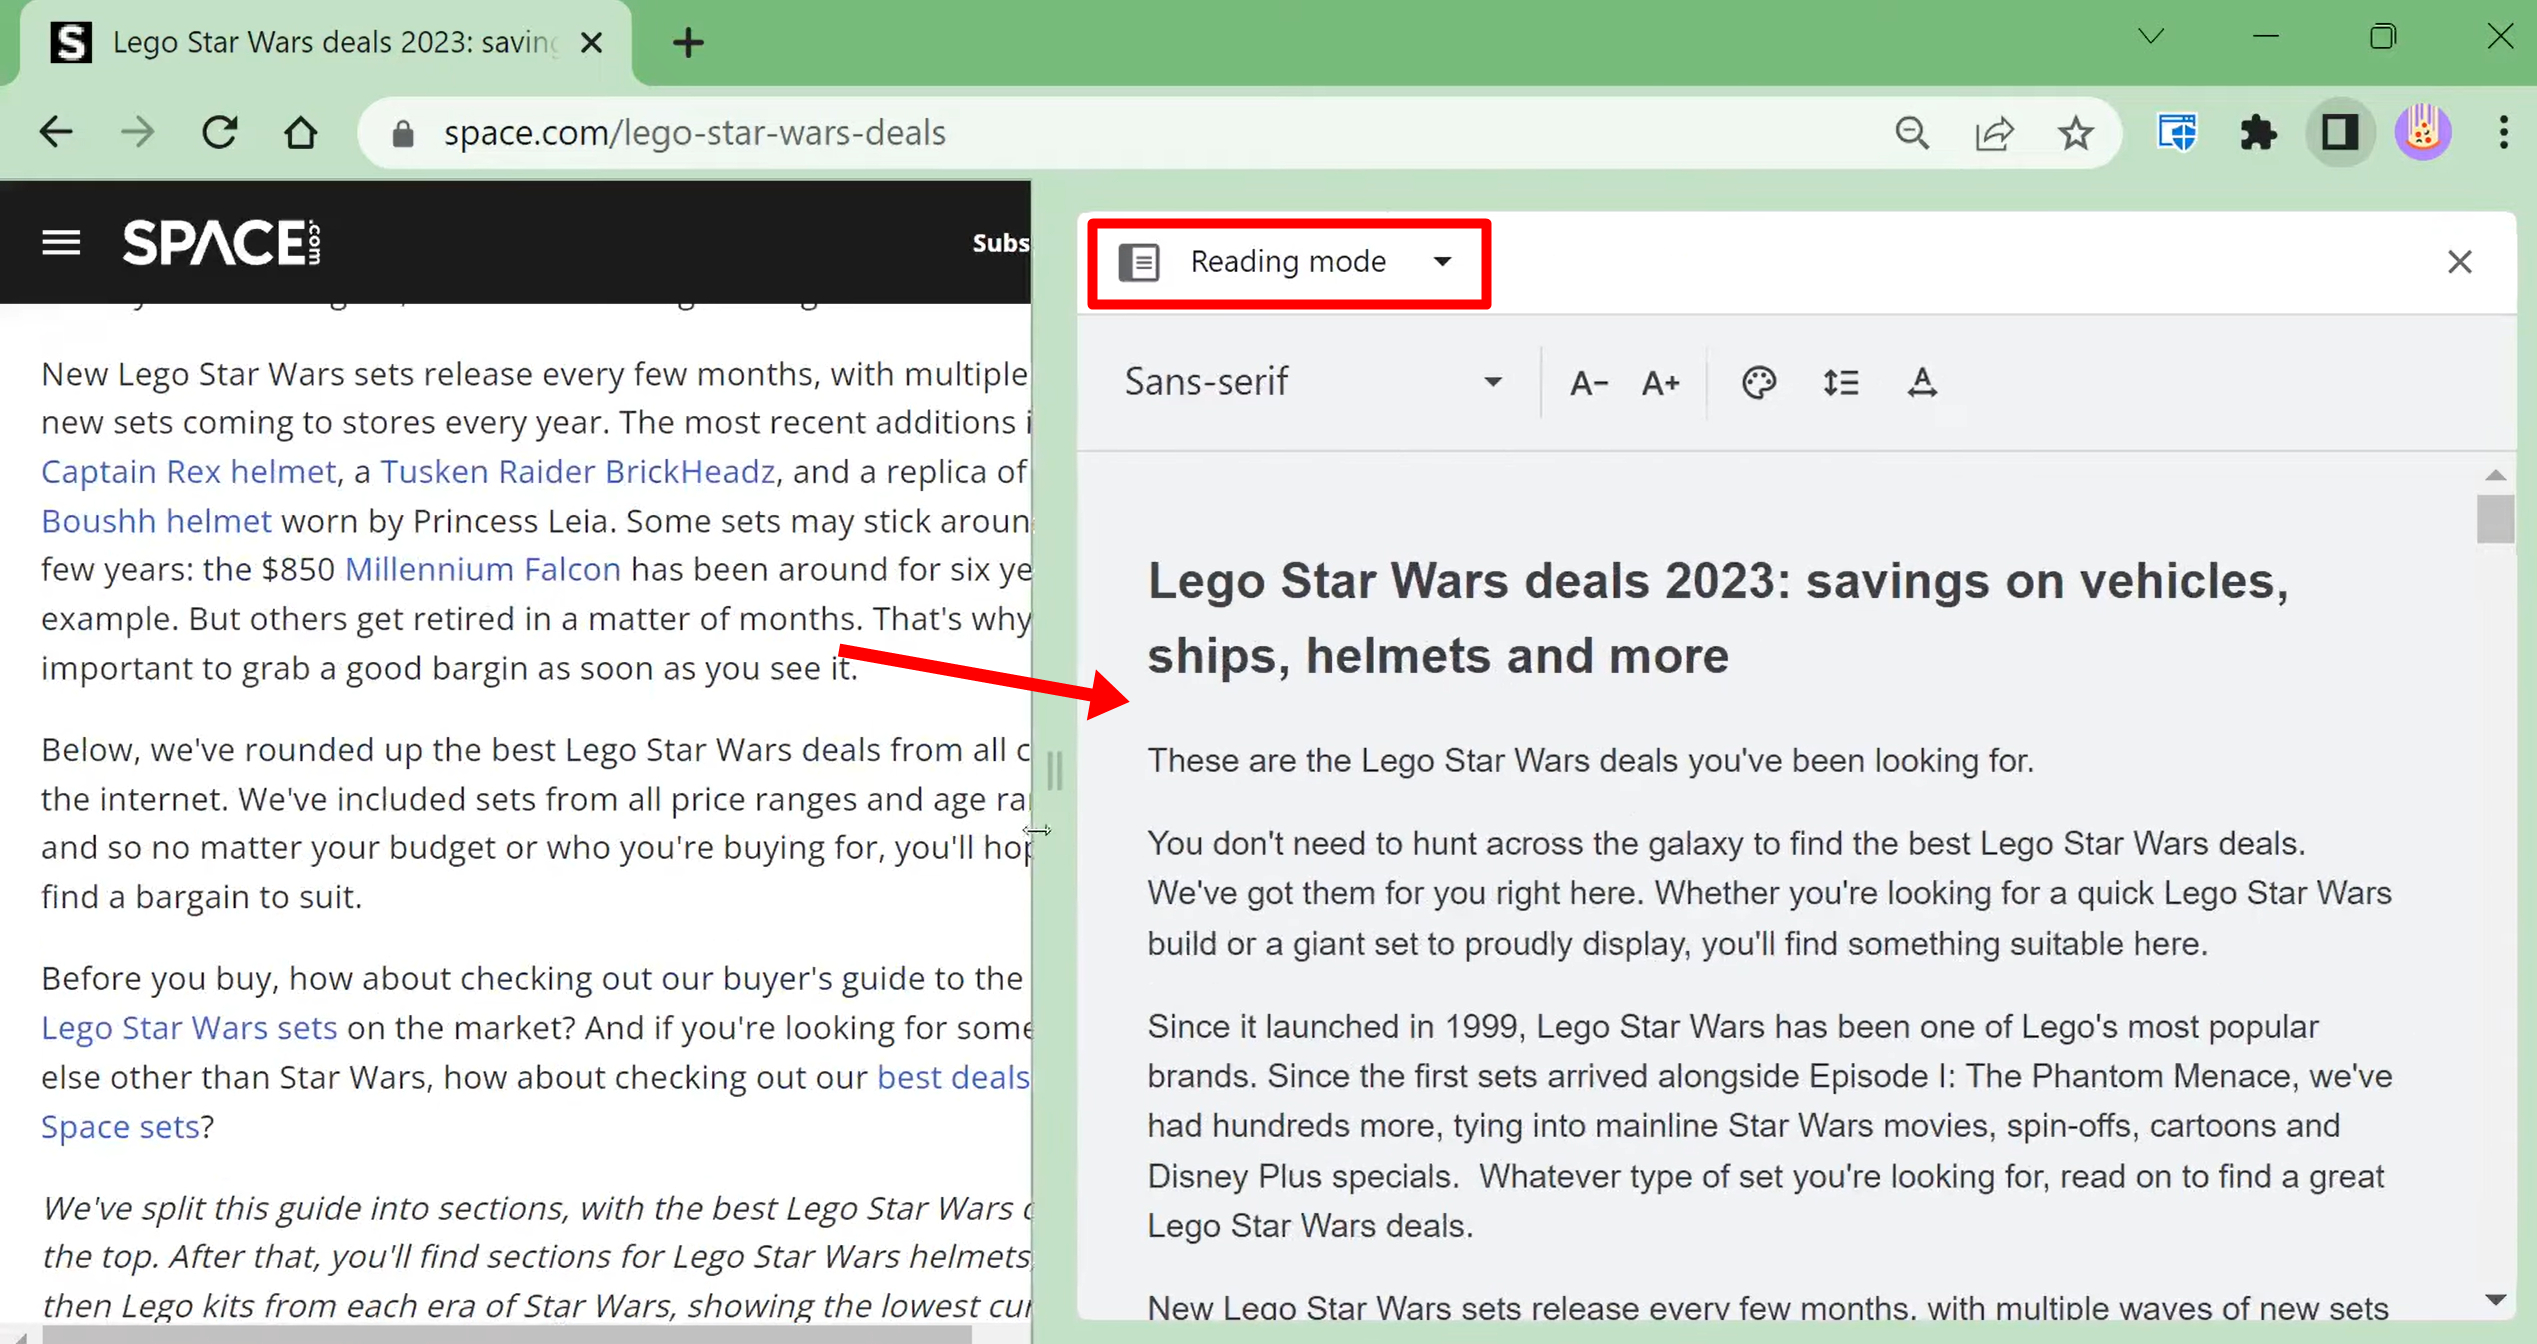Follow the Lego Star Wars sets link
Screen dimensions: 2537x1344
[x=188, y=1028]
